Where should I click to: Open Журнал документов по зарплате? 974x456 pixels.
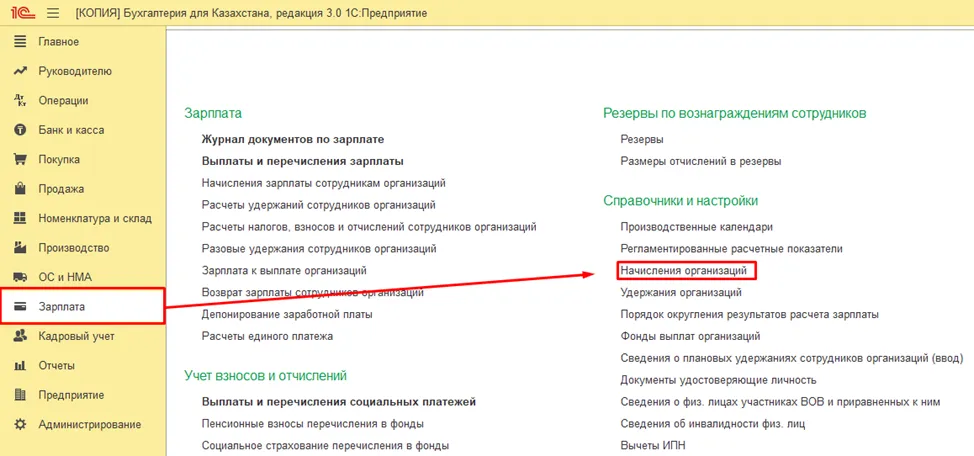[293, 139]
